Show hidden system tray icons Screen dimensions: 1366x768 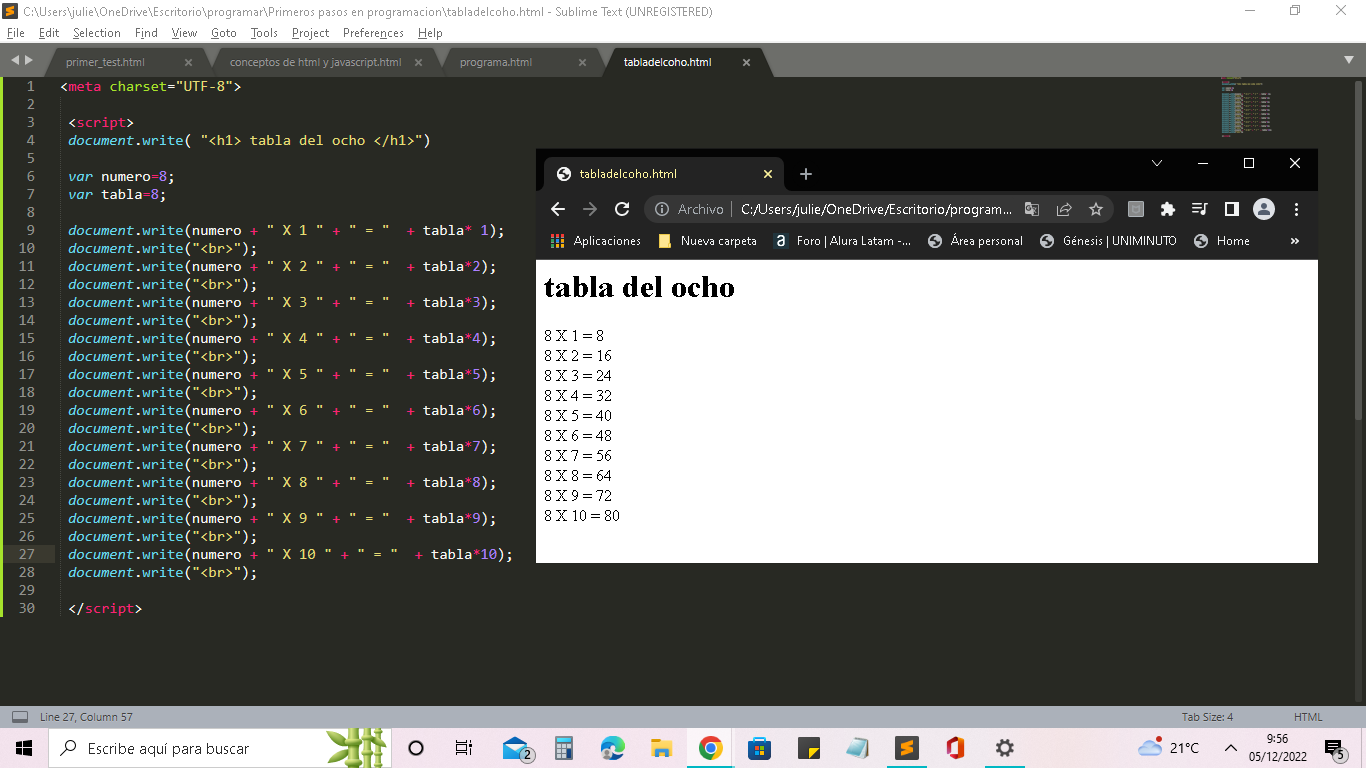[x=1231, y=748]
